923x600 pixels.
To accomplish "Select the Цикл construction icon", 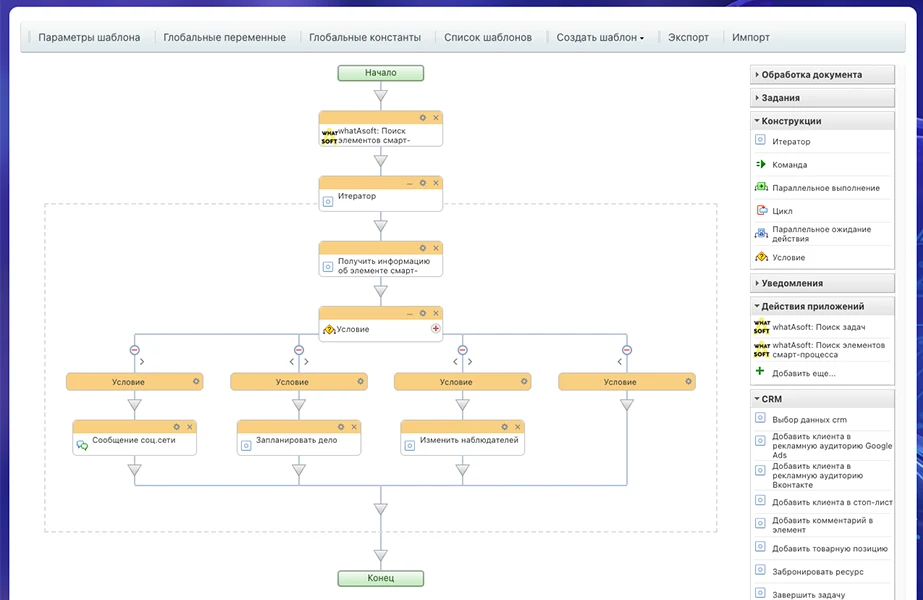I will 762,210.
